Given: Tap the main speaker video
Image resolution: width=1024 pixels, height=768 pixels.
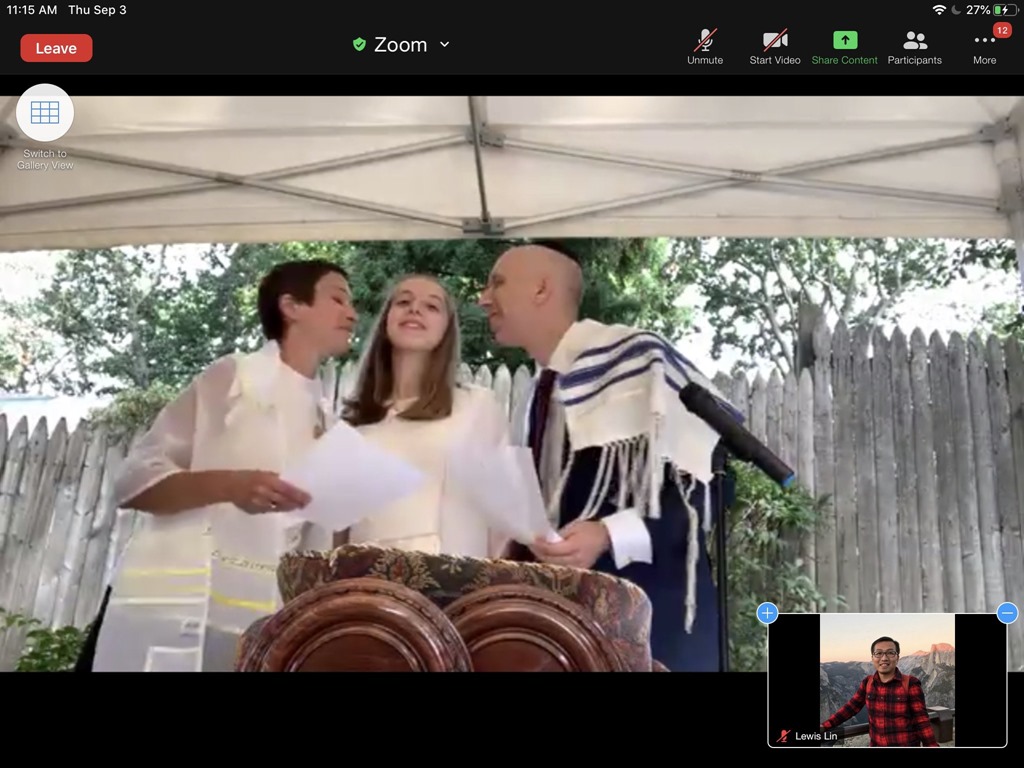Looking at the screenshot, I should [512, 384].
